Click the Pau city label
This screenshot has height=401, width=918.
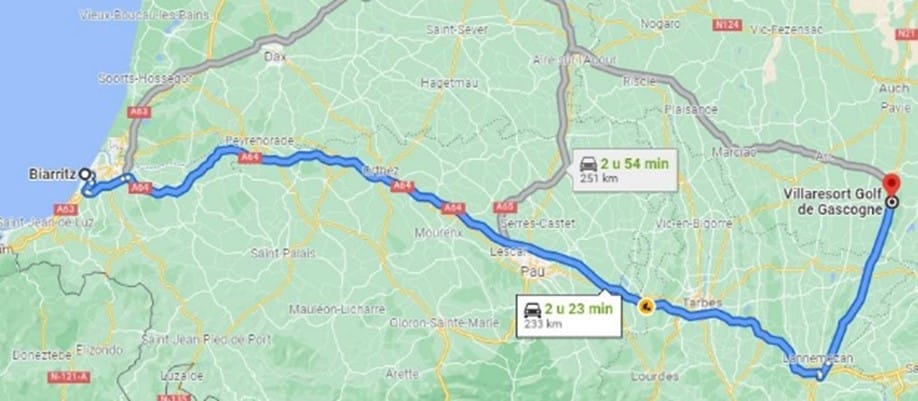click(x=533, y=272)
